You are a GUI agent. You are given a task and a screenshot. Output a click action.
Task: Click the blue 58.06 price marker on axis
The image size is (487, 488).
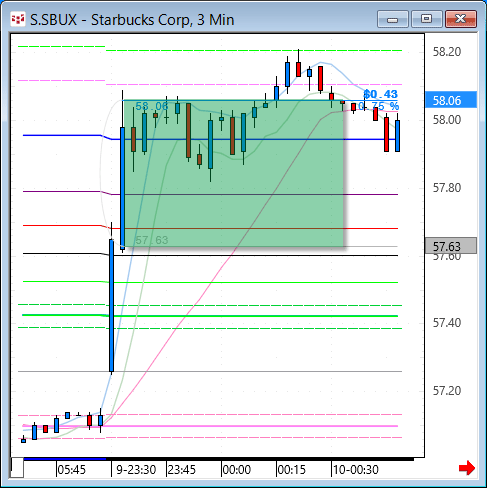451,100
